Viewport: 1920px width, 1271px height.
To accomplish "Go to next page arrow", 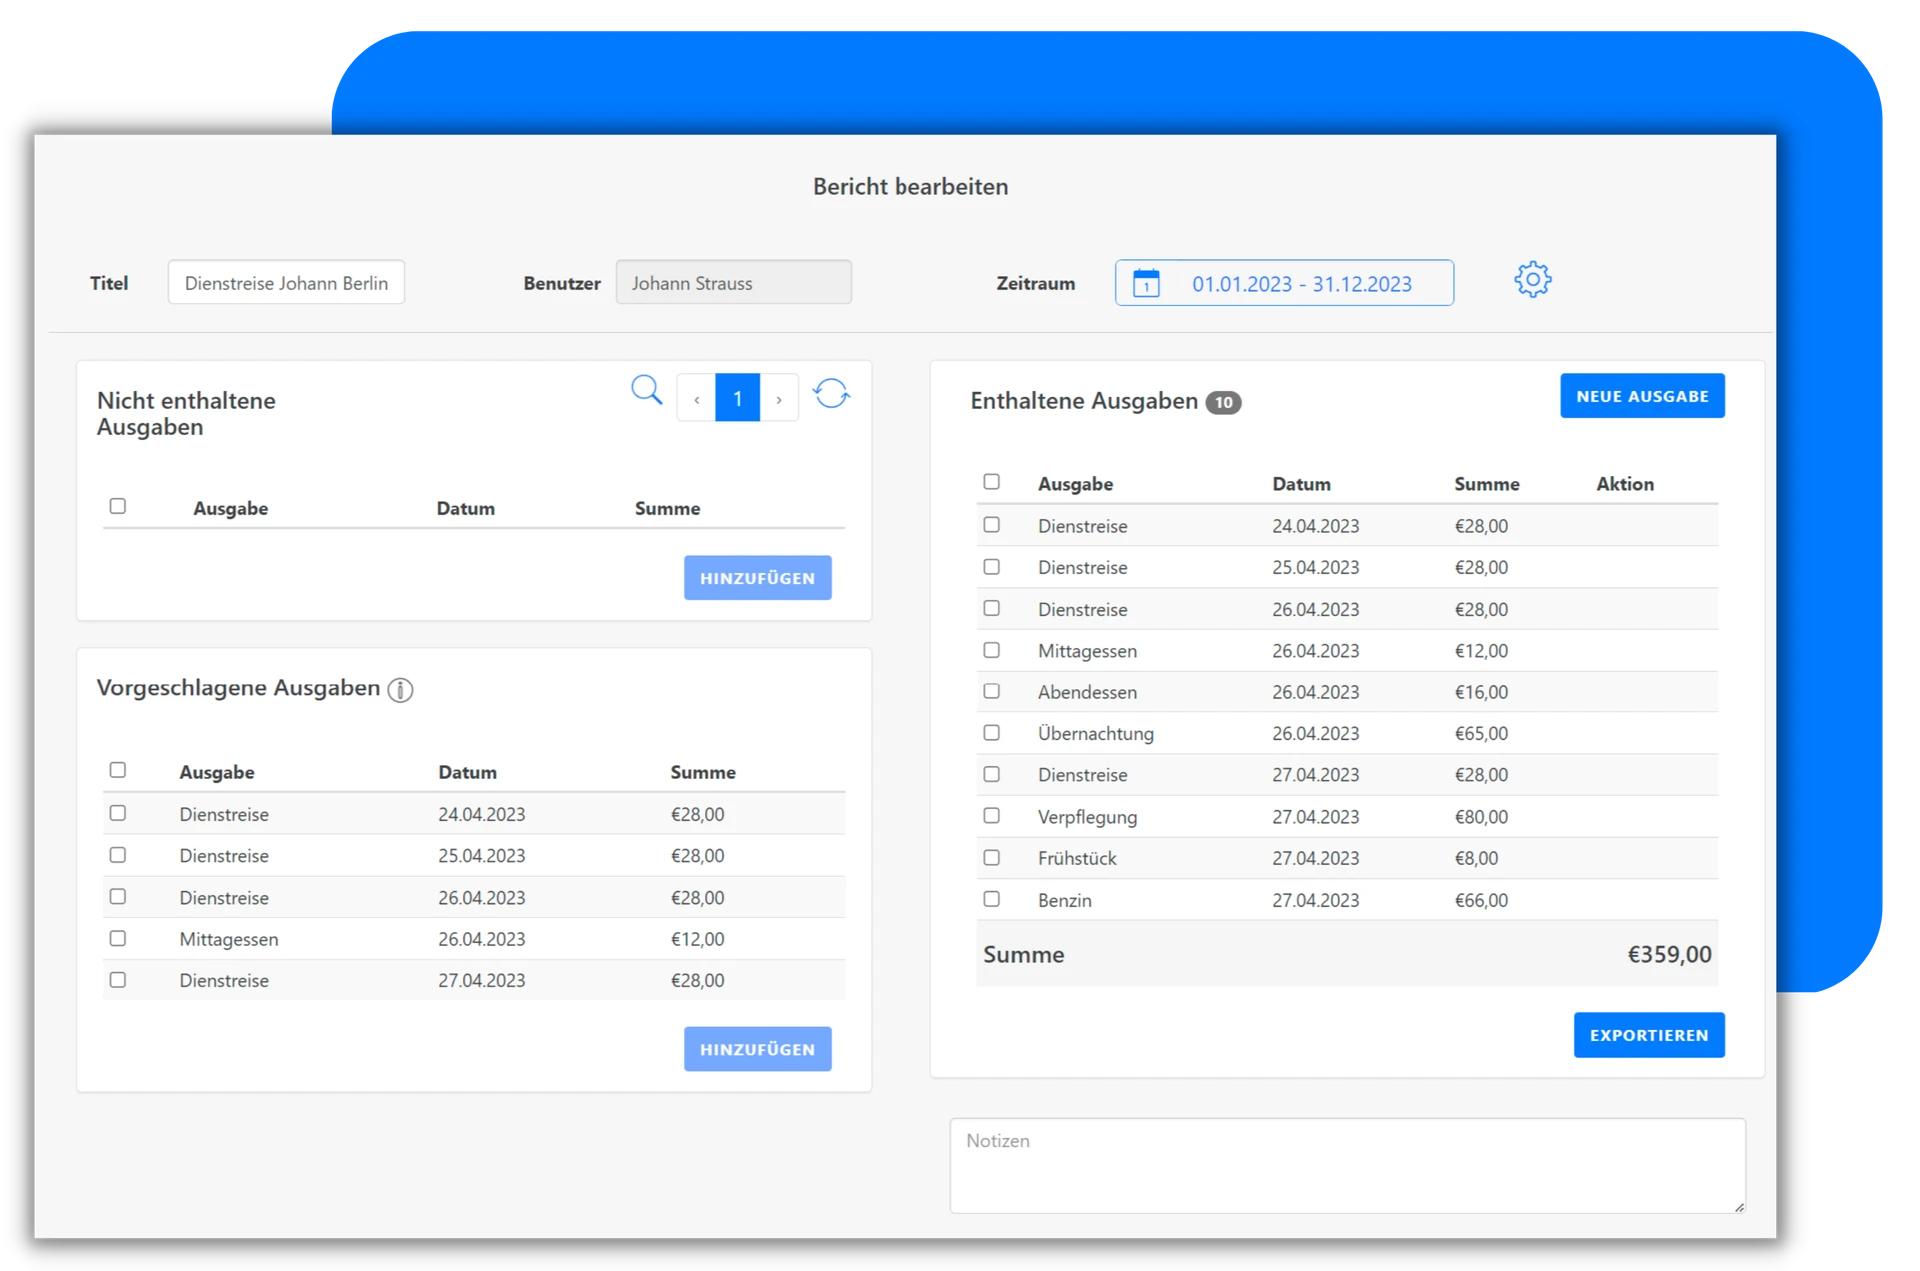I will (x=779, y=398).
